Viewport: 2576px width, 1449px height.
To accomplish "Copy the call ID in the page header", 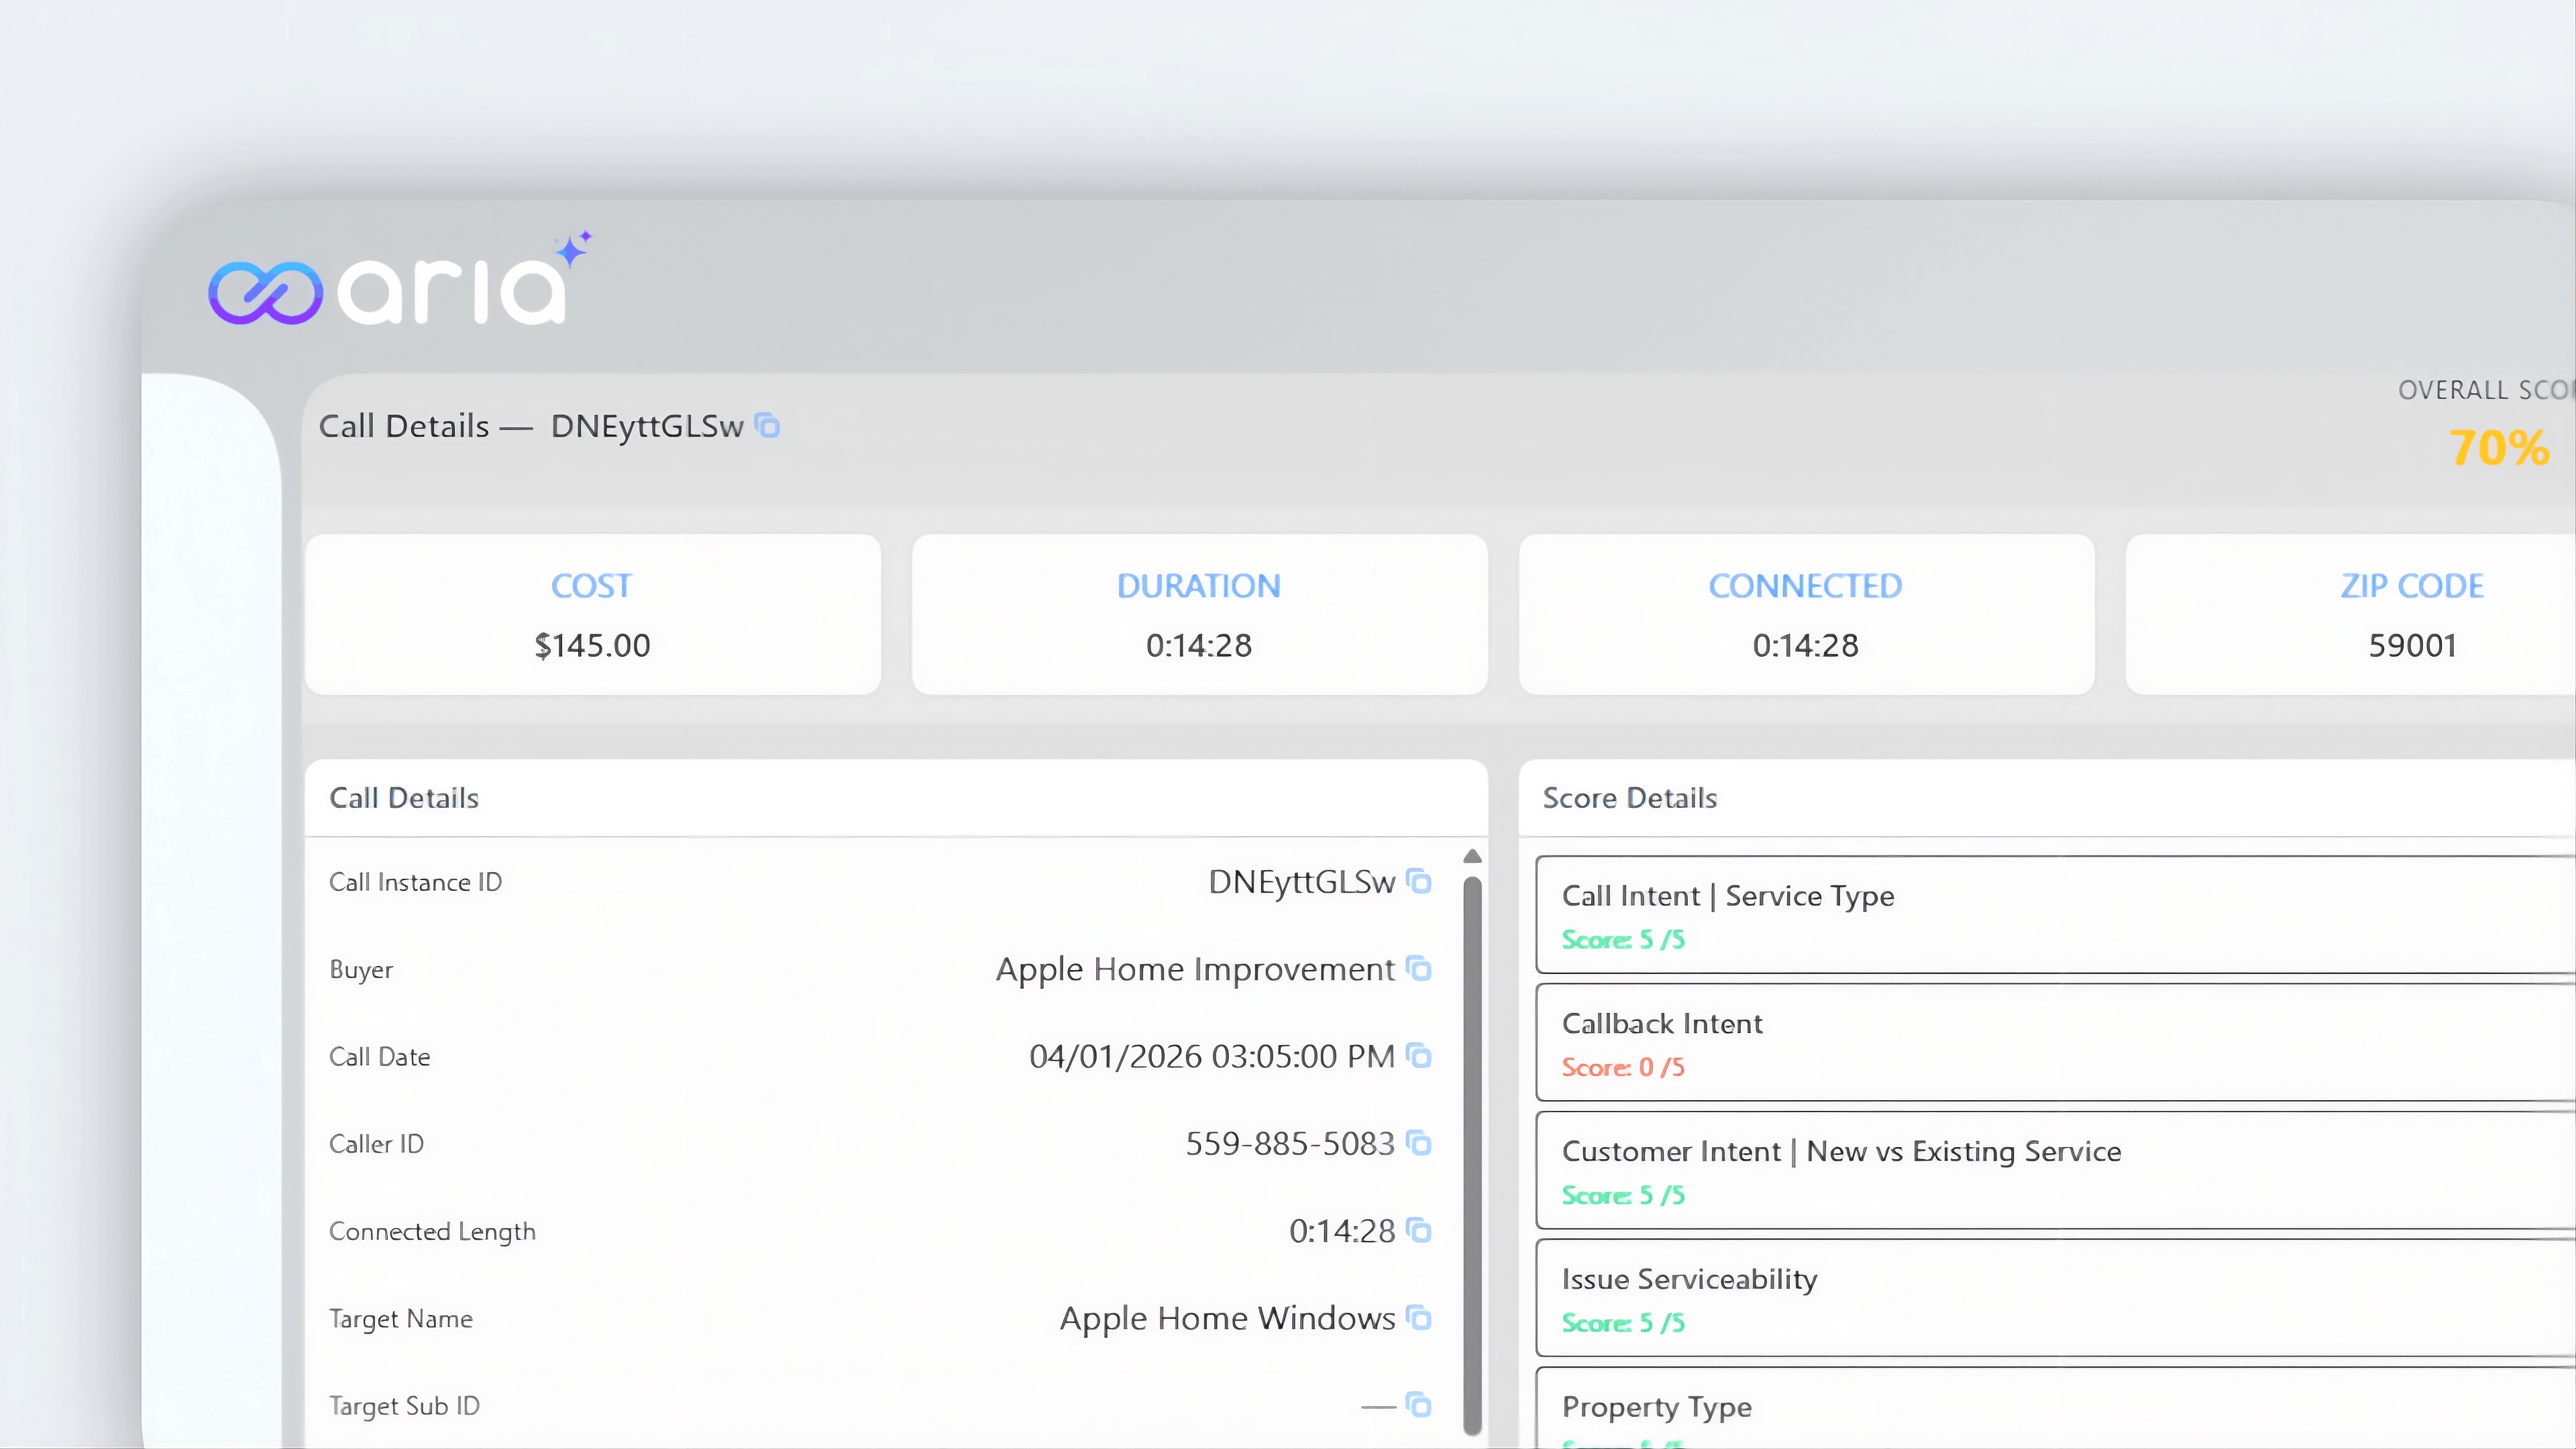I will click(x=767, y=426).
